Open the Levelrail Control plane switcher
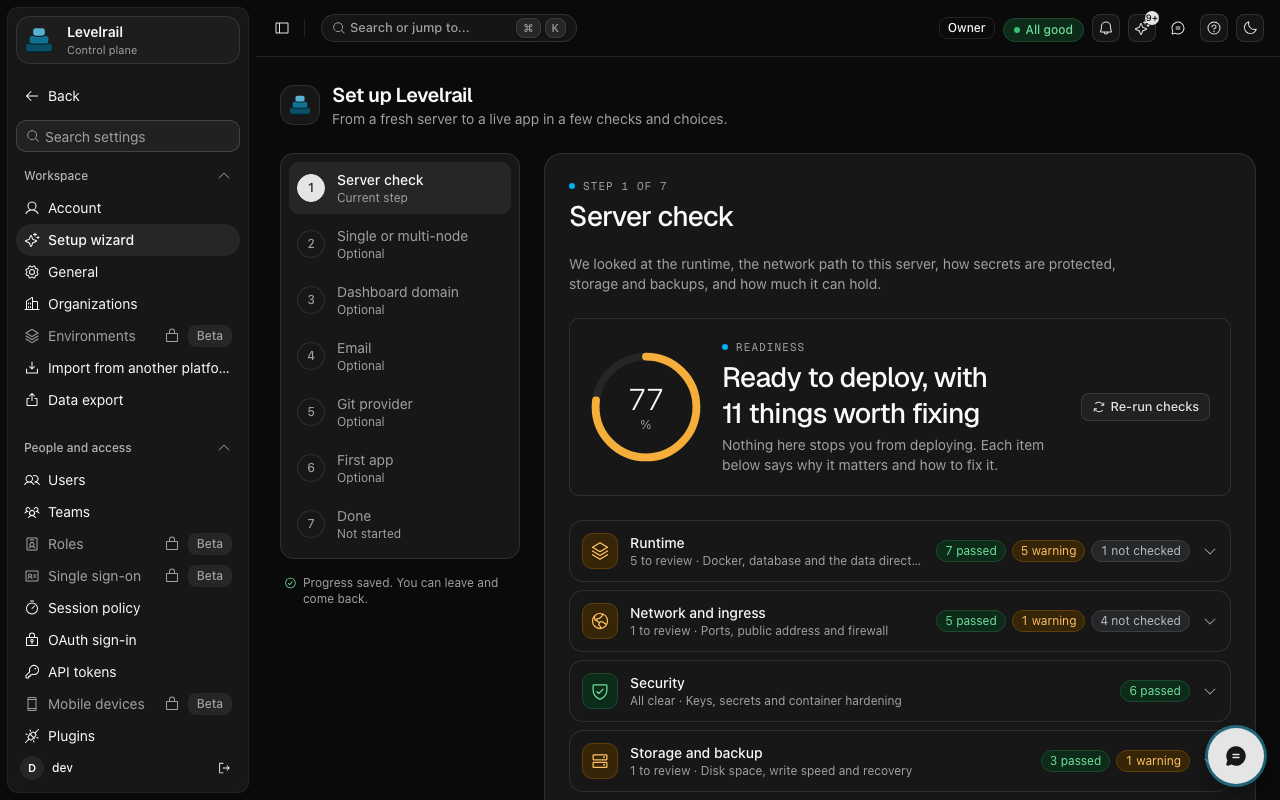Viewport: 1280px width, 800px height. coord(128,40)
